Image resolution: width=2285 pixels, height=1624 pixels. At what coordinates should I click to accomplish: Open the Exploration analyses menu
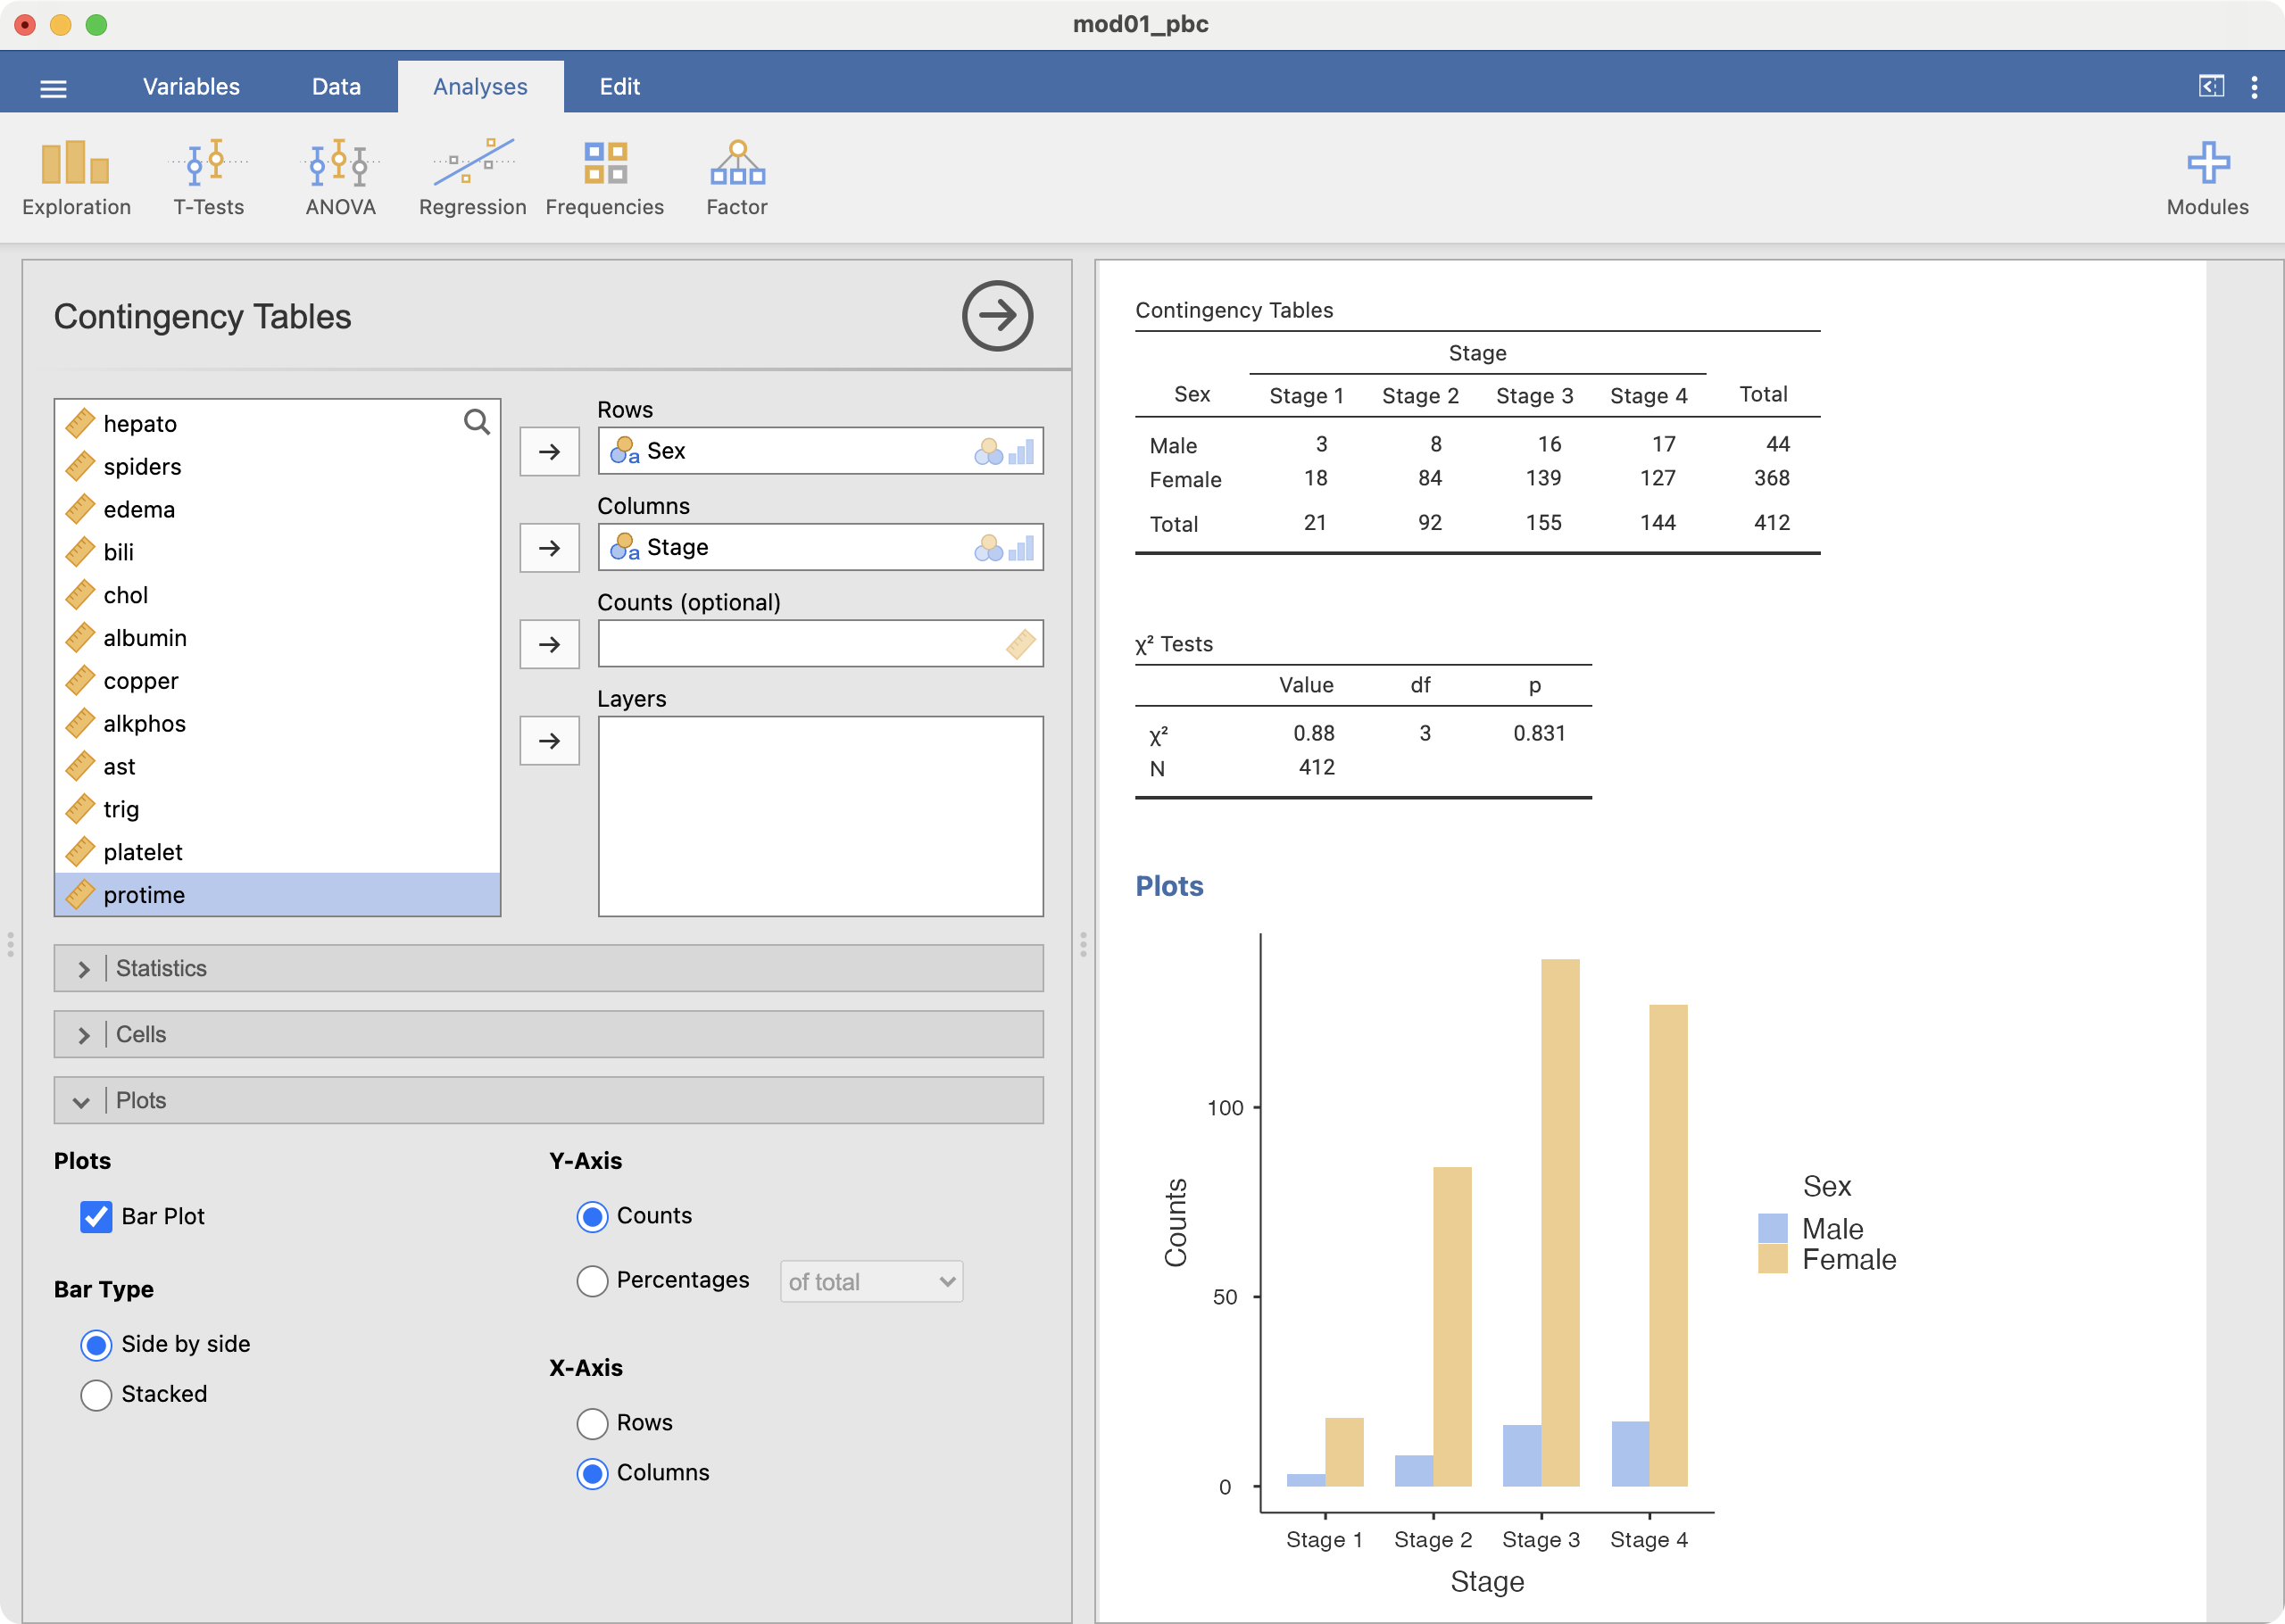click(76, 178)
